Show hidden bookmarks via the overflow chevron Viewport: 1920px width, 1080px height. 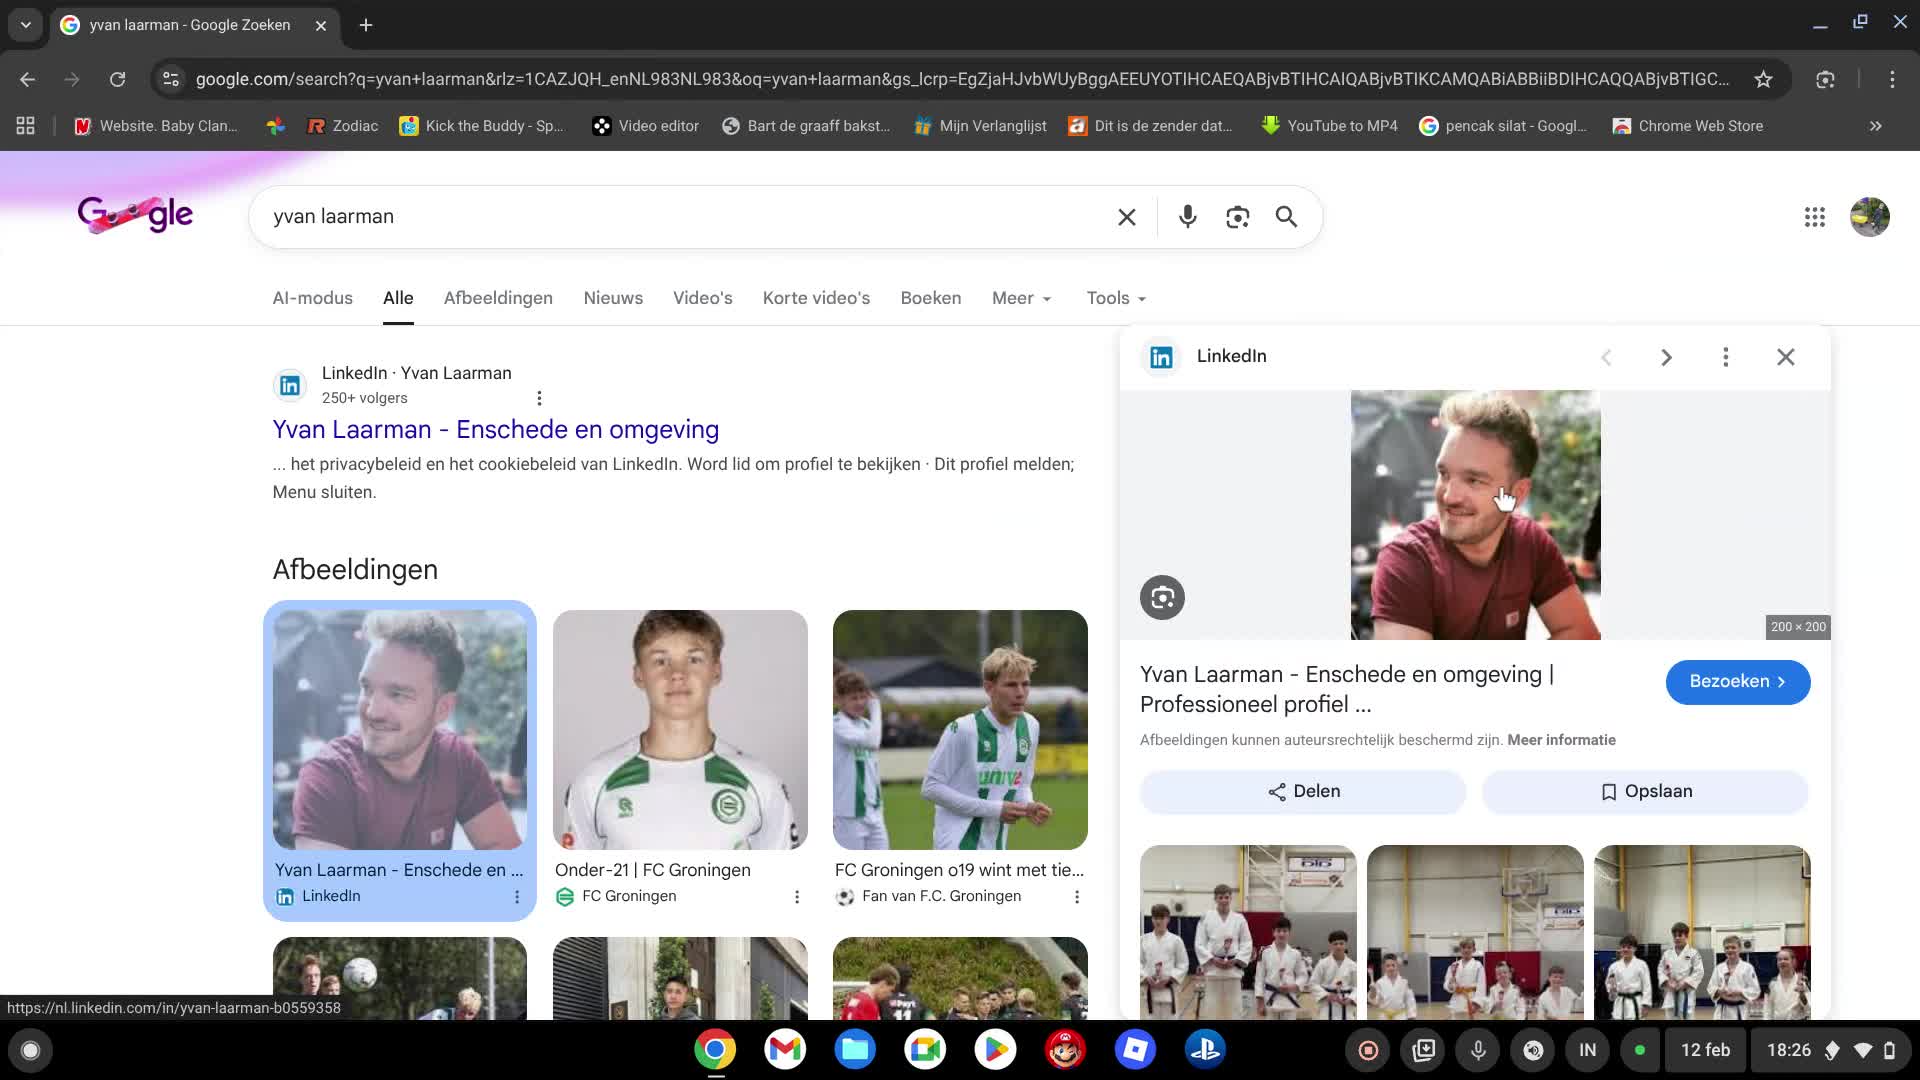point(1875,126)
